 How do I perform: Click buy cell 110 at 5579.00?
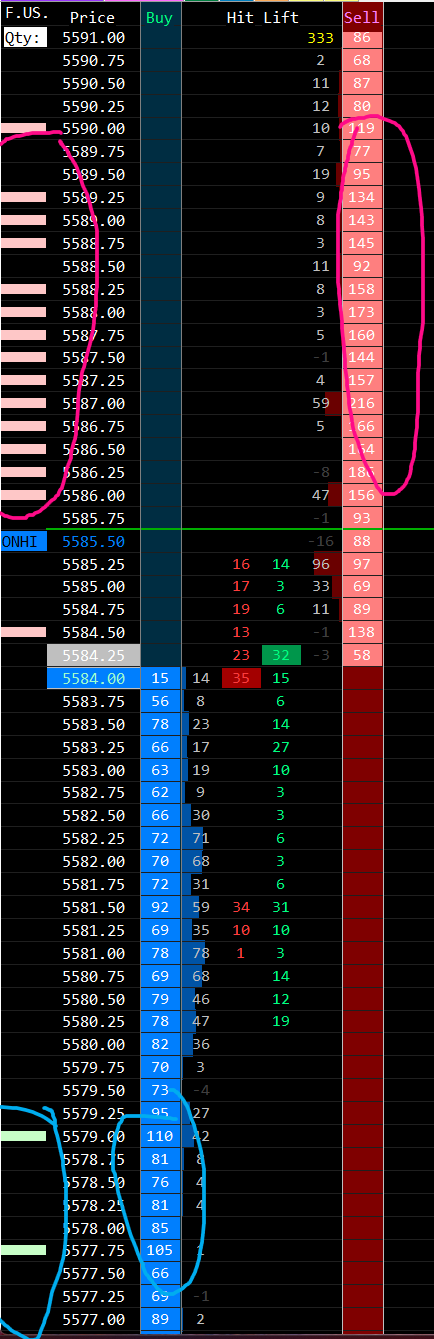coord(161,1136)
